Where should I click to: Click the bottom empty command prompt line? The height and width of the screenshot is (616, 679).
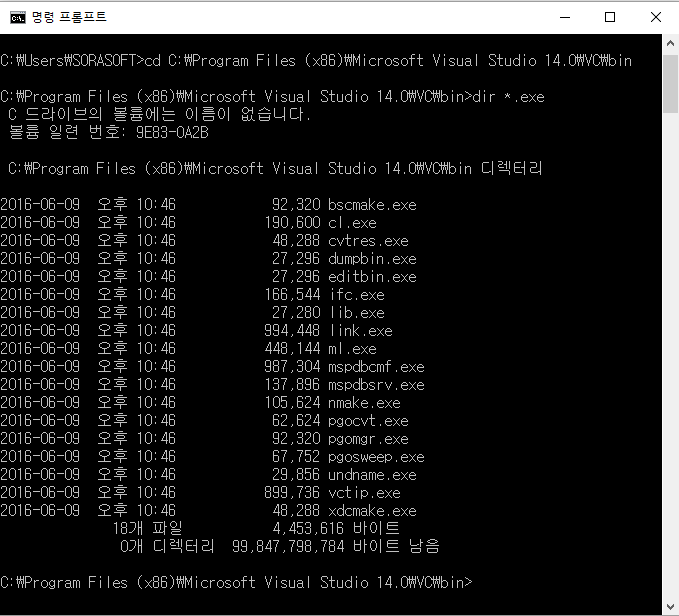[236, 583]
